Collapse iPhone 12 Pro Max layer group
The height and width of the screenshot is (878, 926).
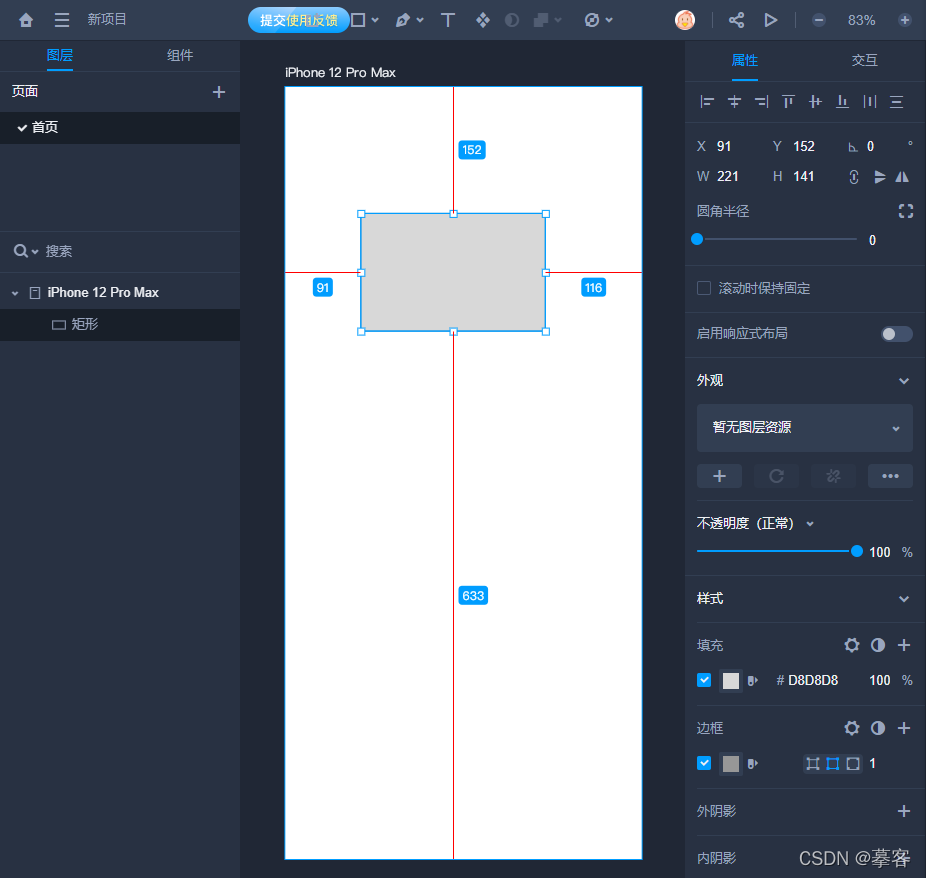click(15, 293)
